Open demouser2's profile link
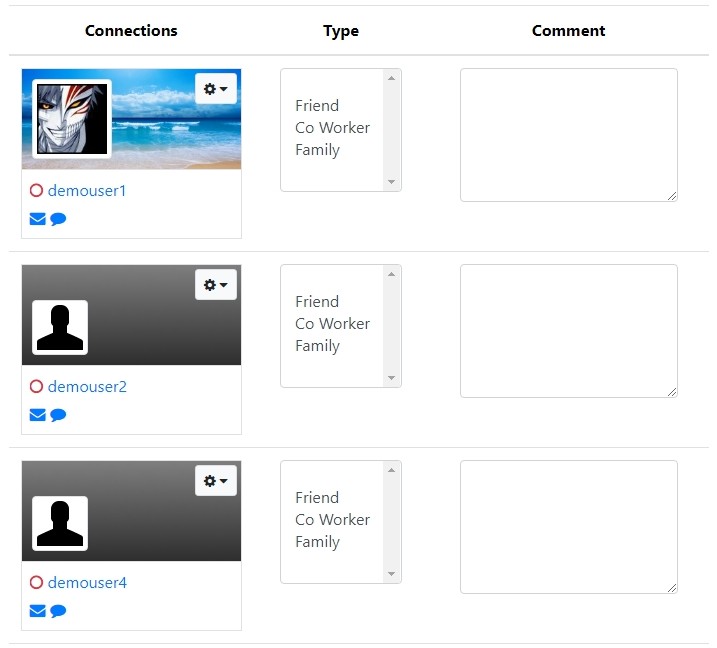This screenshot has height=648, width=717. (x=87, y=387)
